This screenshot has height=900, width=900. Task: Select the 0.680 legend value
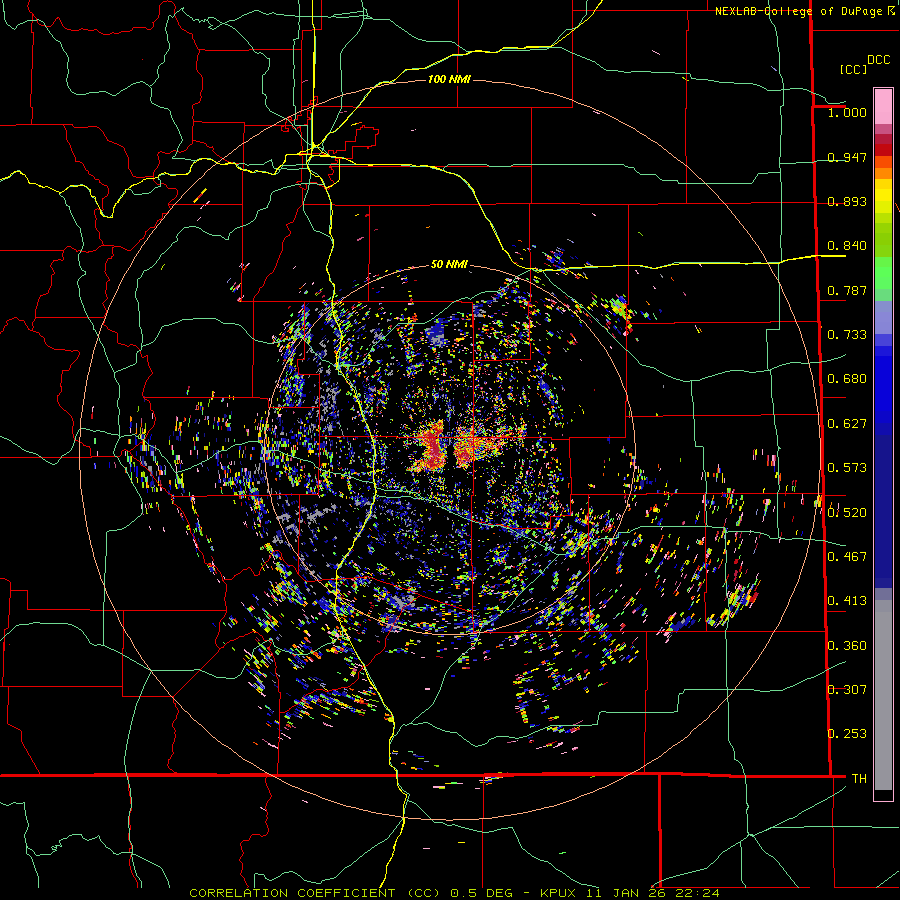pyautogui.click(x=847, y=379)
